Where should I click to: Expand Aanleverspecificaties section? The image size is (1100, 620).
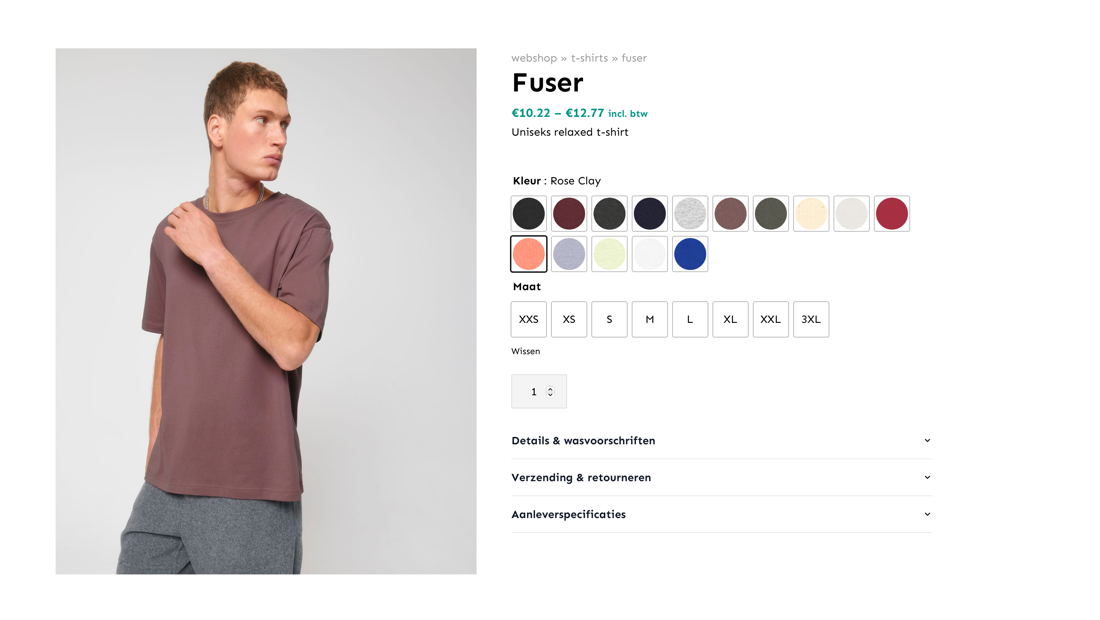click(x=721, y=515)
